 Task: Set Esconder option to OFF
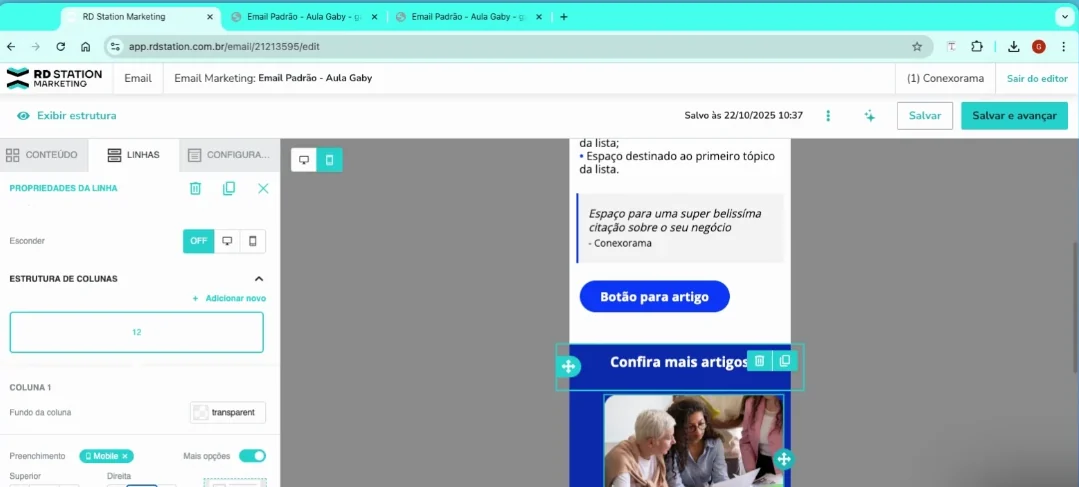click(199, 241)
